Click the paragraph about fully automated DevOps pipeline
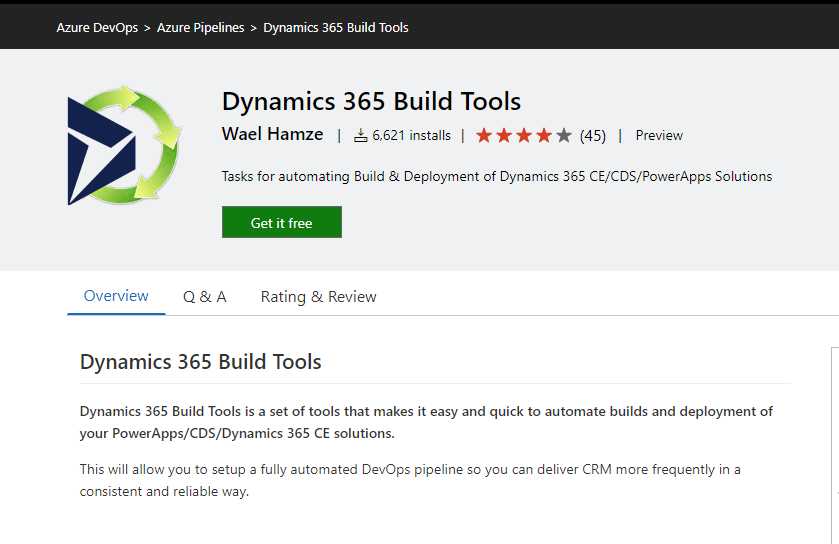The height and width of the screenshot is (544, 839). click(410, 480)
